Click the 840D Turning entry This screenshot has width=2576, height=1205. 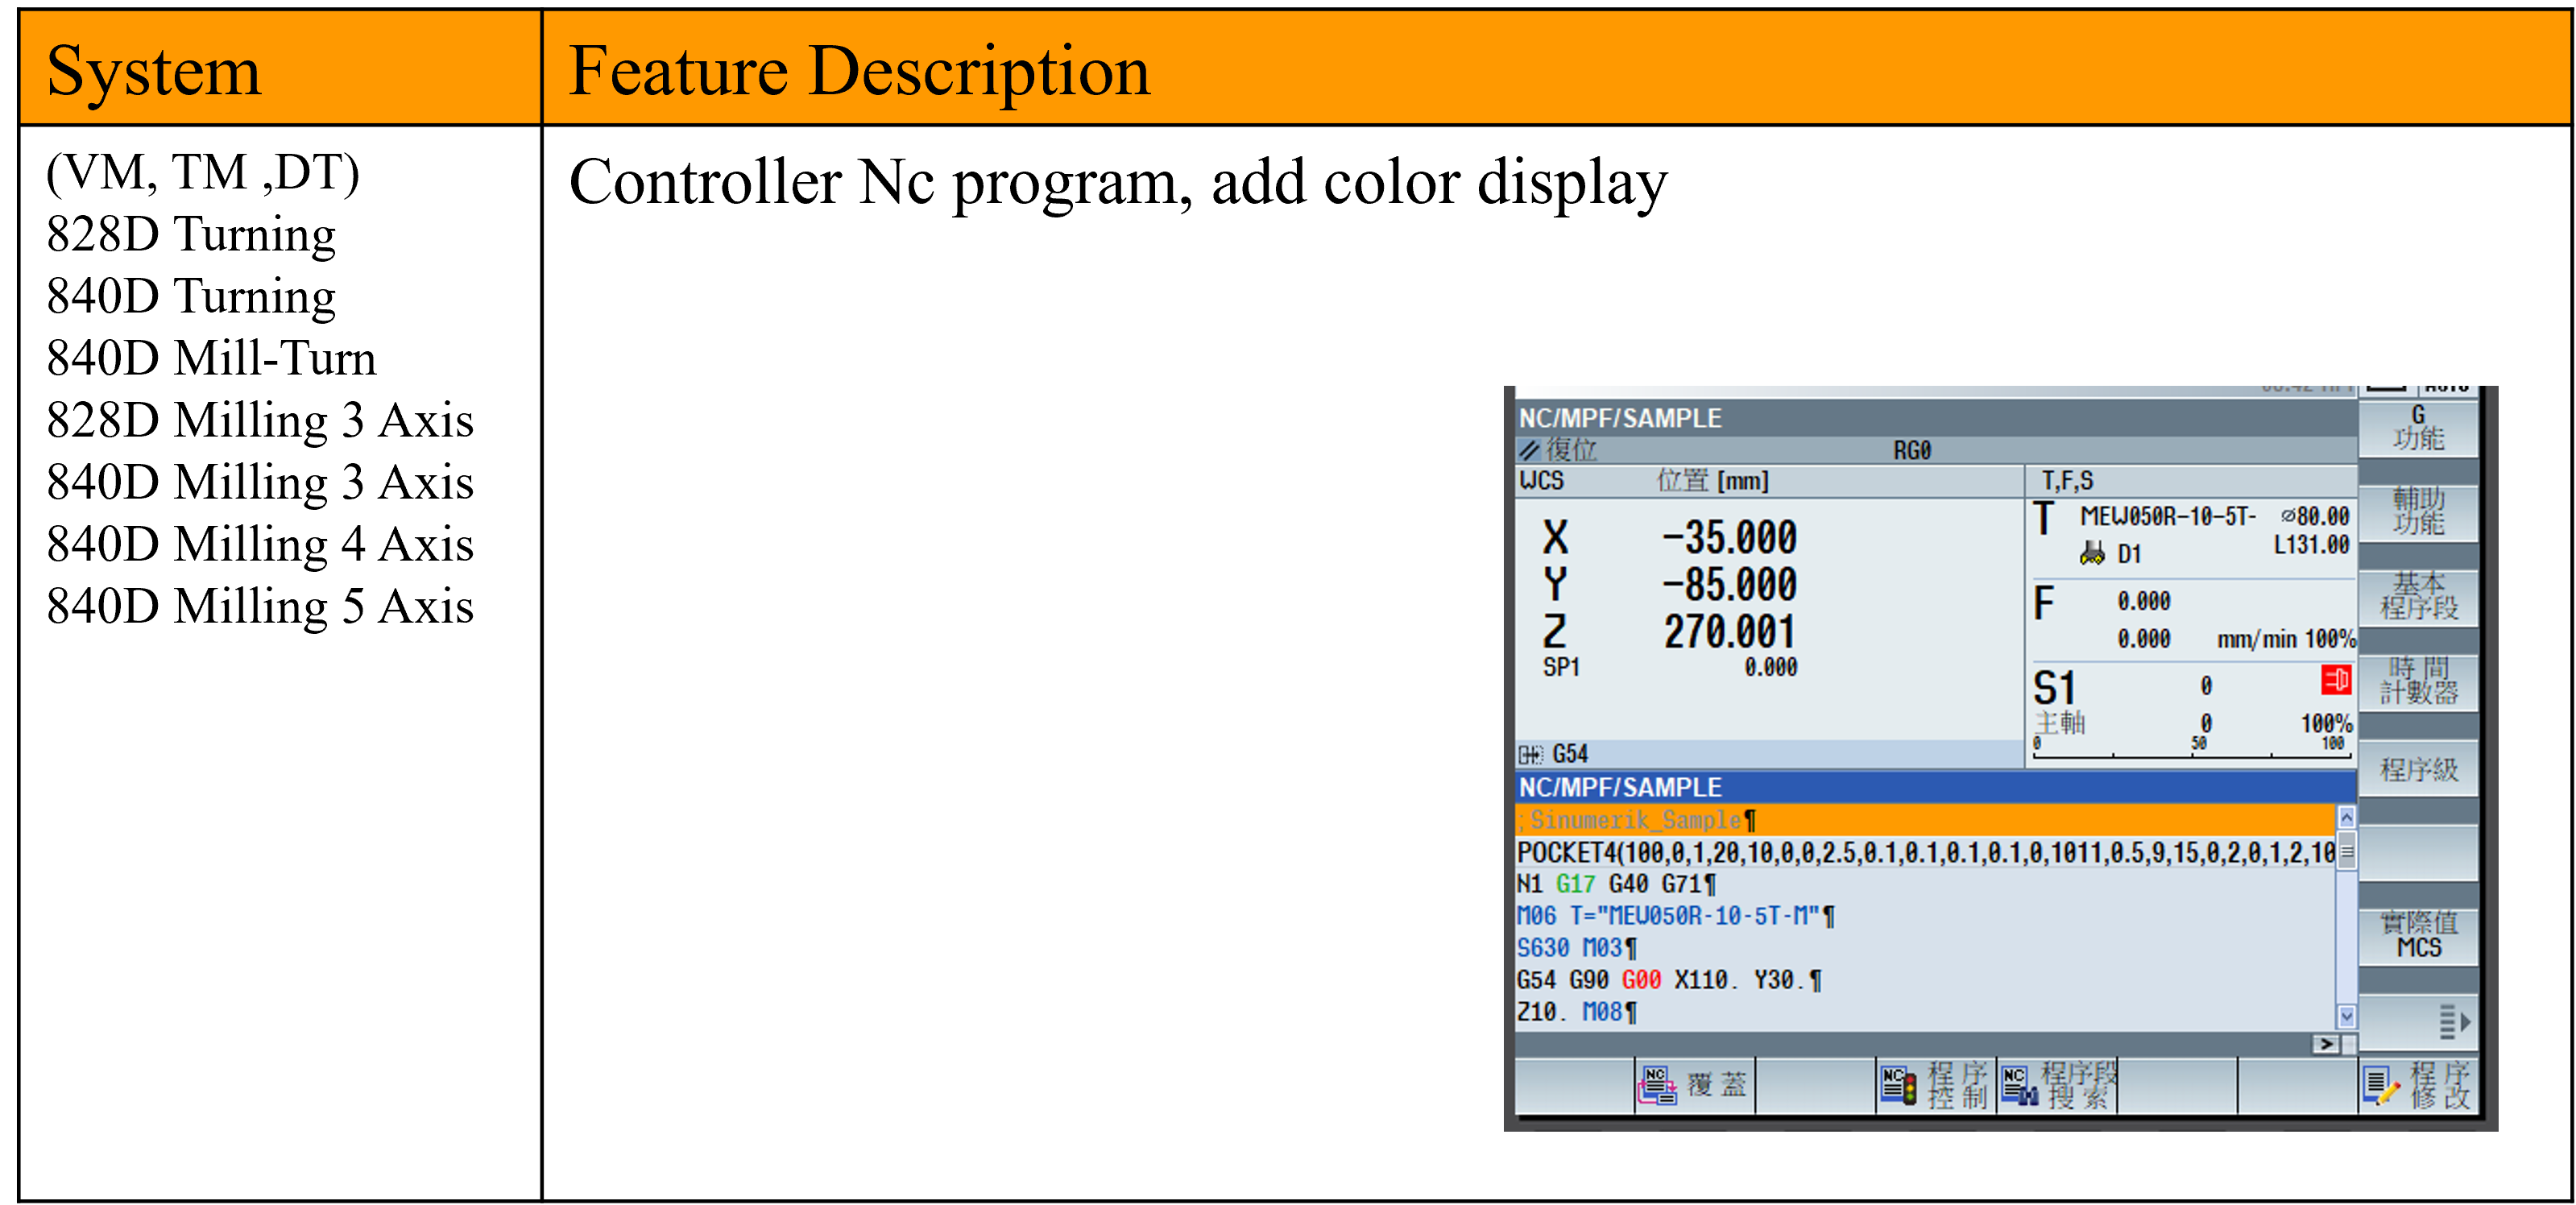191,296
